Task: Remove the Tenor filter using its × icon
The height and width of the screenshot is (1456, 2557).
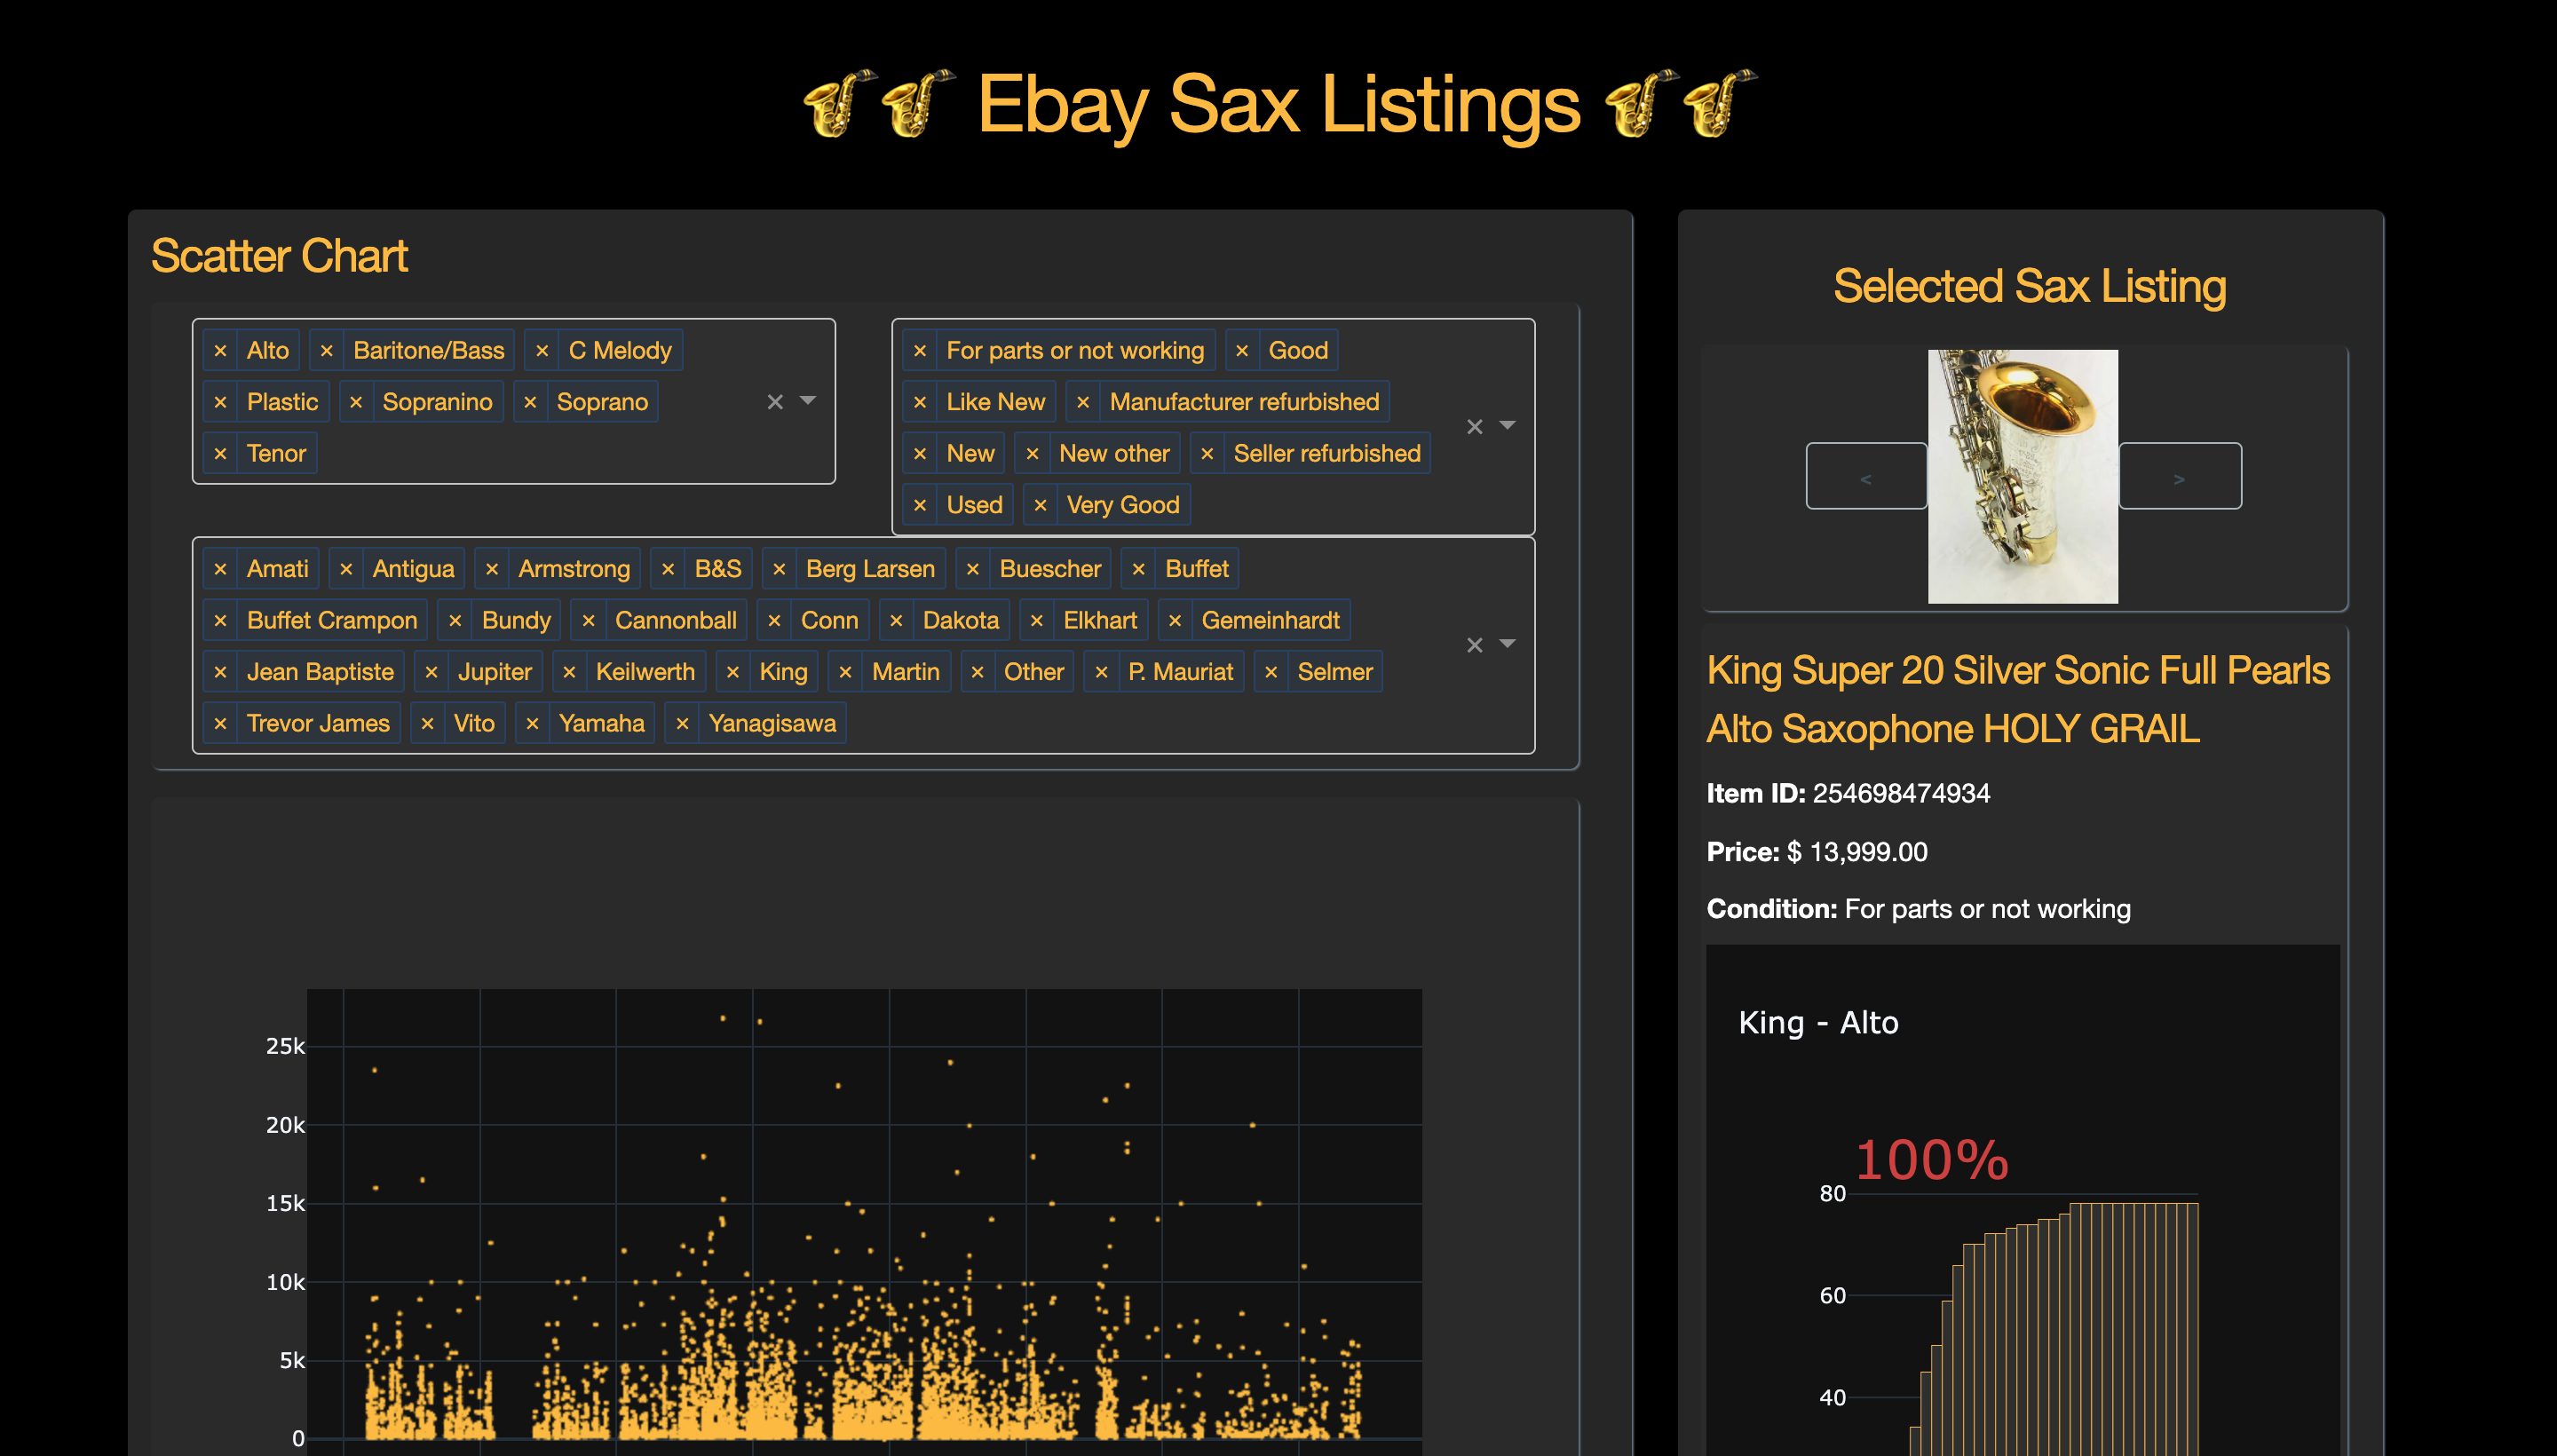Action: tap(222, 453)
